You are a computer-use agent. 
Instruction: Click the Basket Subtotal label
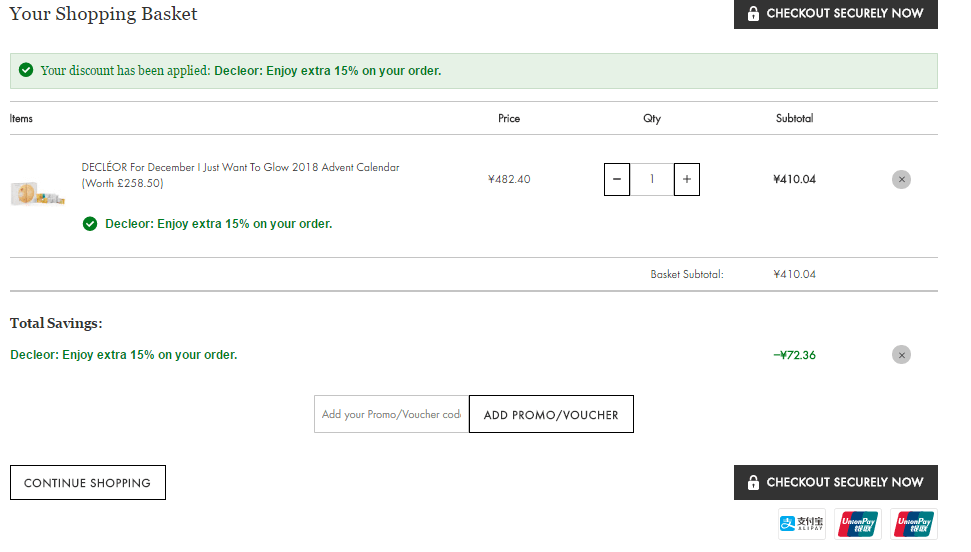pos(687,274)
